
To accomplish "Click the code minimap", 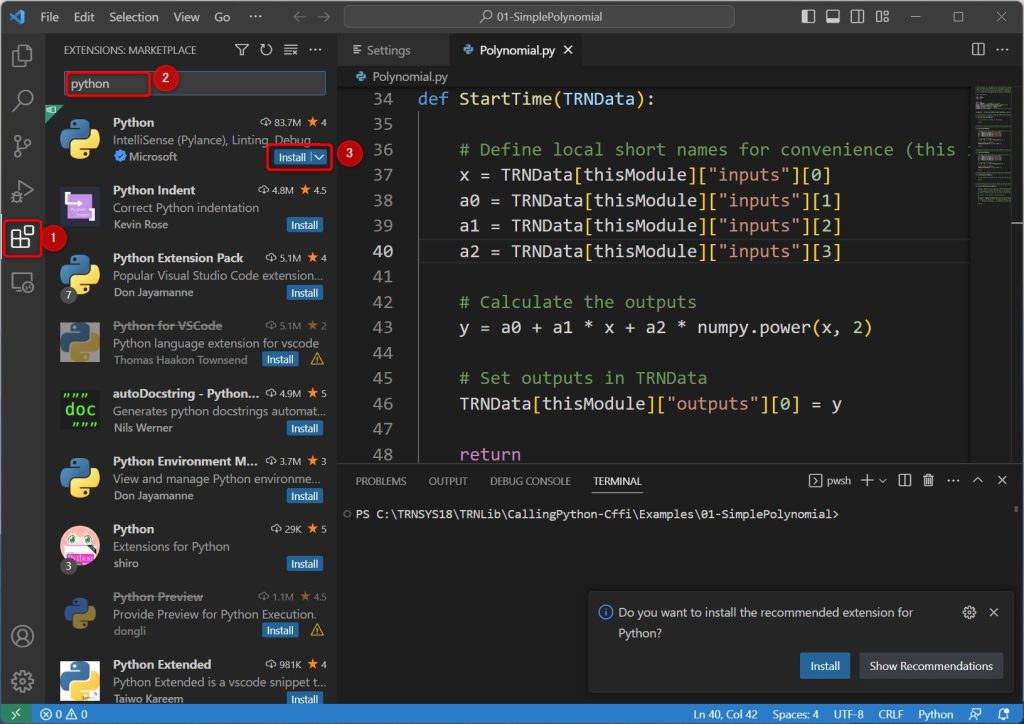I will coord(992,144).
